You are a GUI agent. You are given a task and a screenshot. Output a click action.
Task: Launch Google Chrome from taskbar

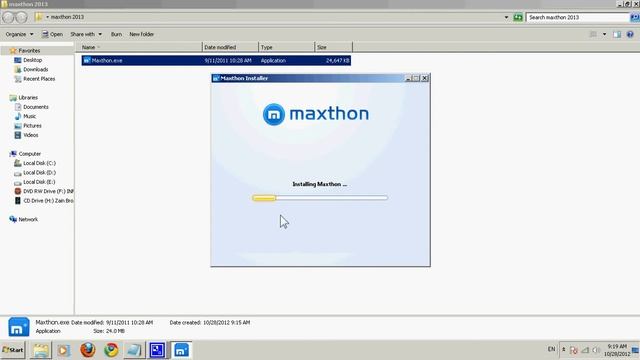(x=111, y=350)
